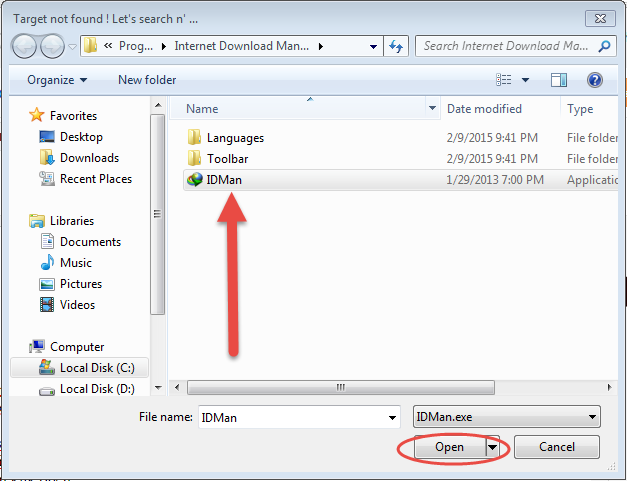Click the Desktop monitor icon

47,137
